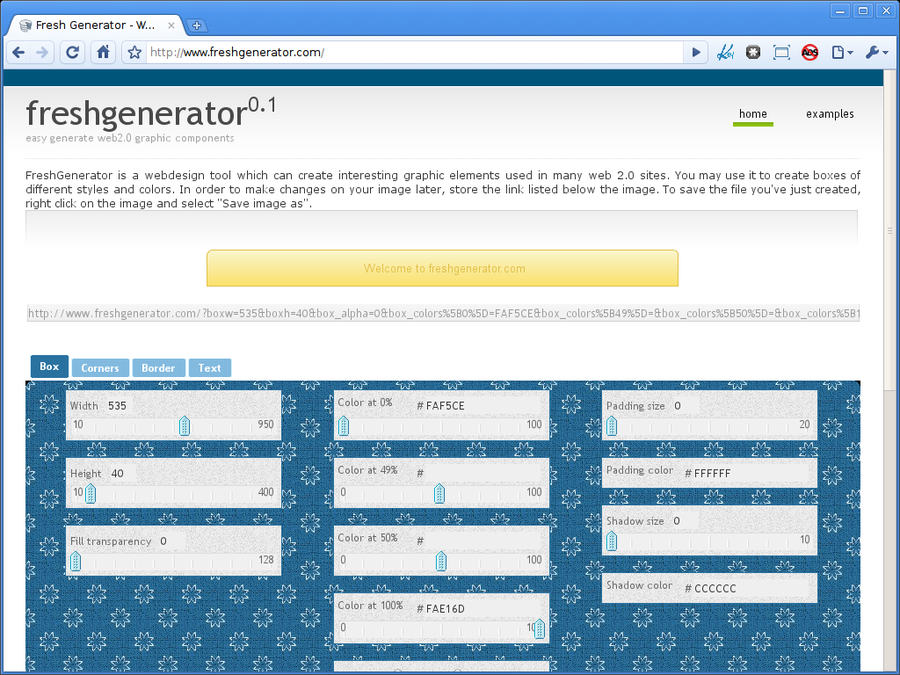Click the "128" maximum label on Fill transparency
The width and height of the screenshot is (900, 675).
click(266, 560)
